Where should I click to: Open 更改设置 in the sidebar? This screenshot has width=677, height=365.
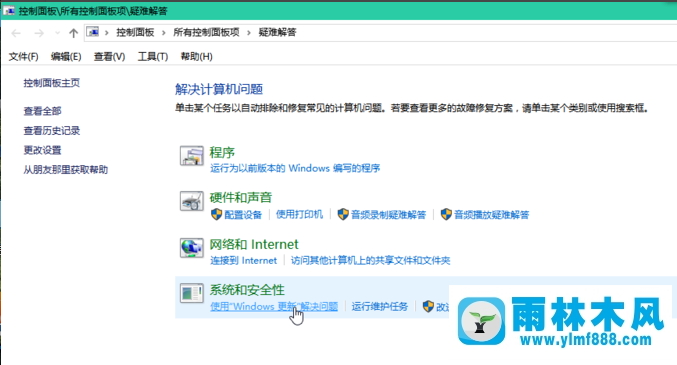point(42,150)
